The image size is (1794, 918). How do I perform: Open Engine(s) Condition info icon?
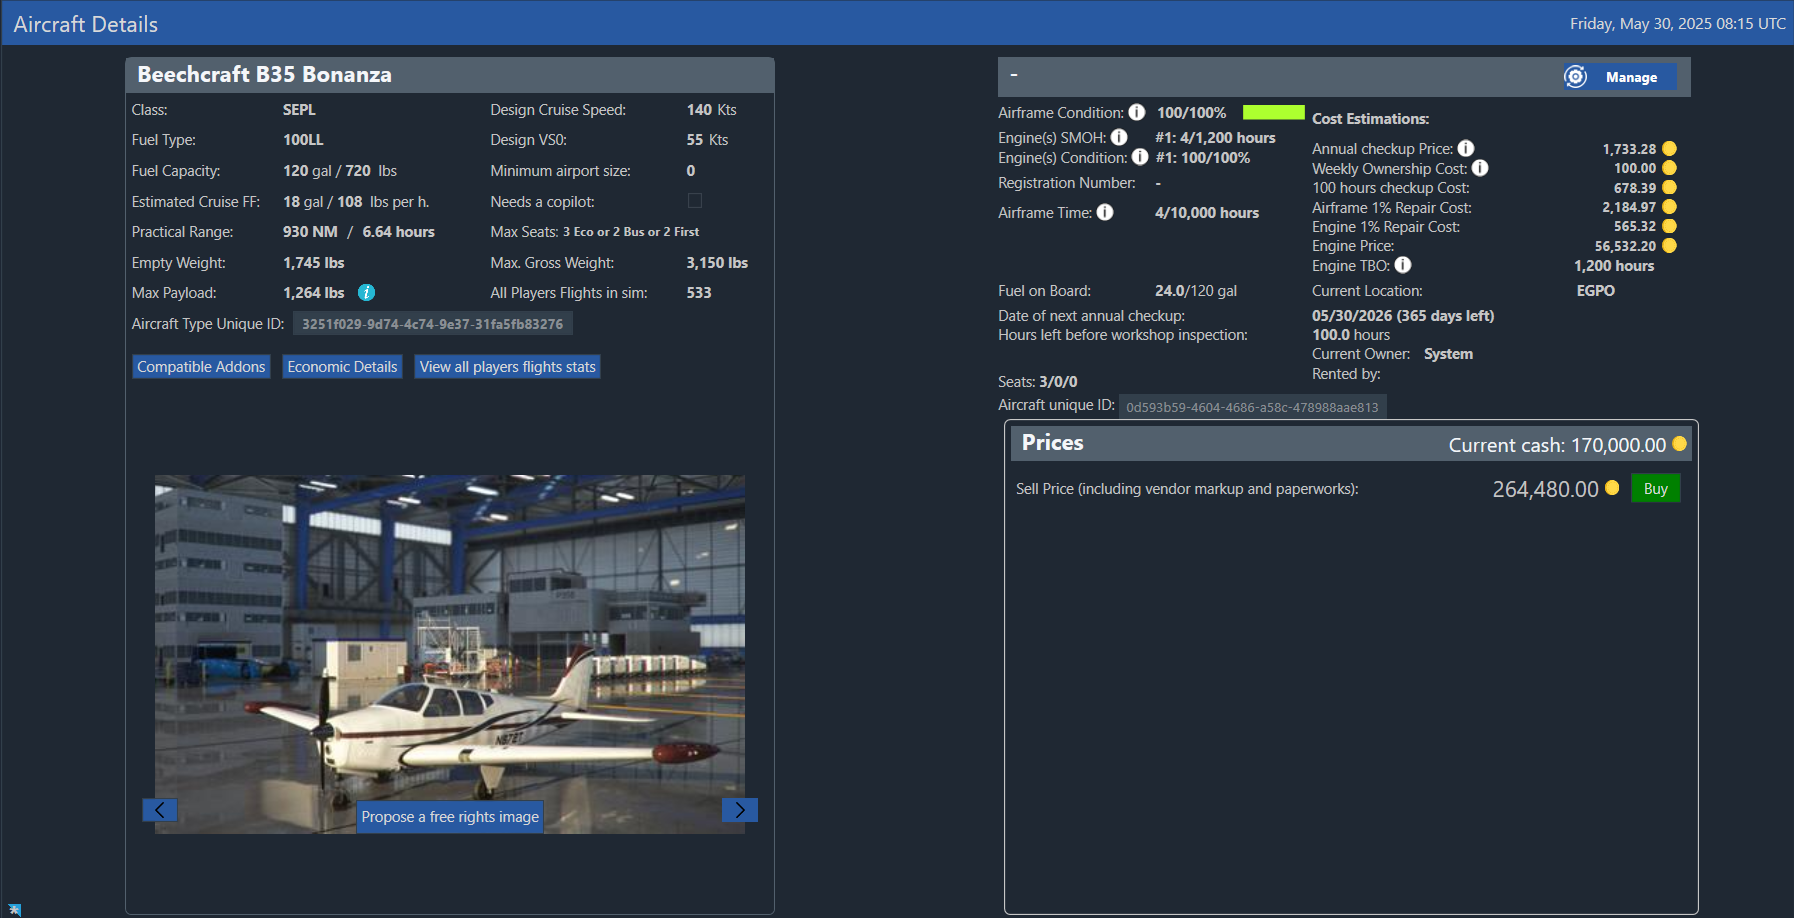pos(1140,157)
